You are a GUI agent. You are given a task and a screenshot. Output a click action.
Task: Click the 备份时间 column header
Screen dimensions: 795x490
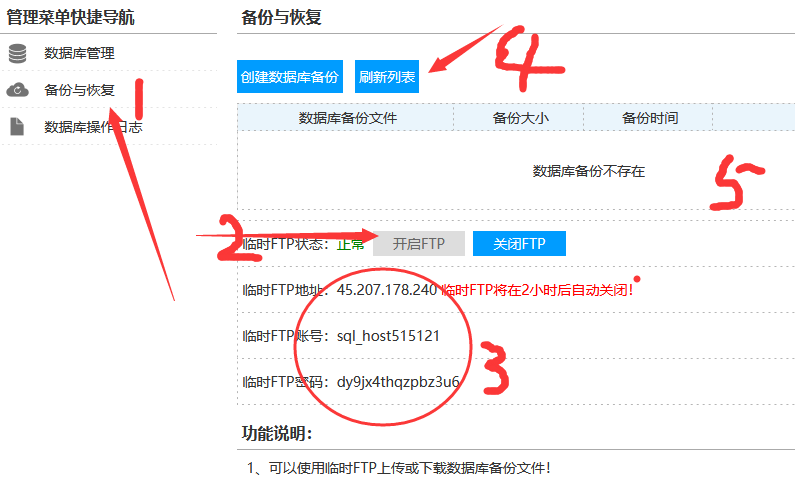pyautogui.click(x=650, y=118)
